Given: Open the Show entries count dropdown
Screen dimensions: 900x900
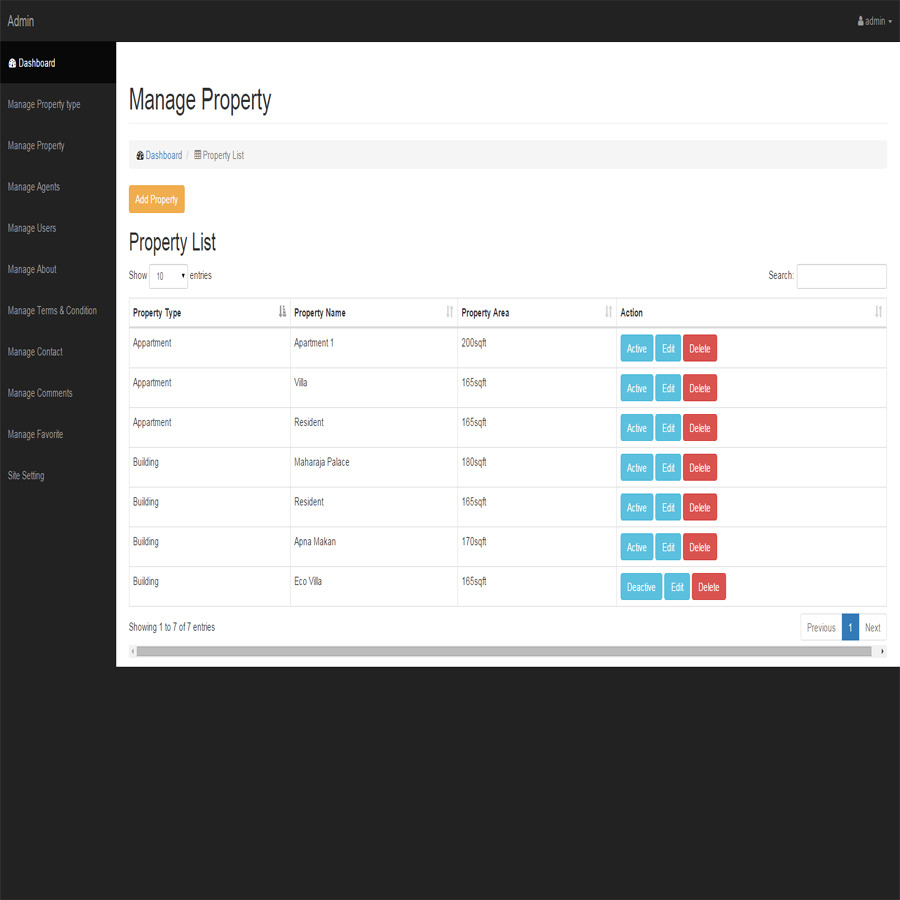Looking at the screenshot, I should [168, 276].
